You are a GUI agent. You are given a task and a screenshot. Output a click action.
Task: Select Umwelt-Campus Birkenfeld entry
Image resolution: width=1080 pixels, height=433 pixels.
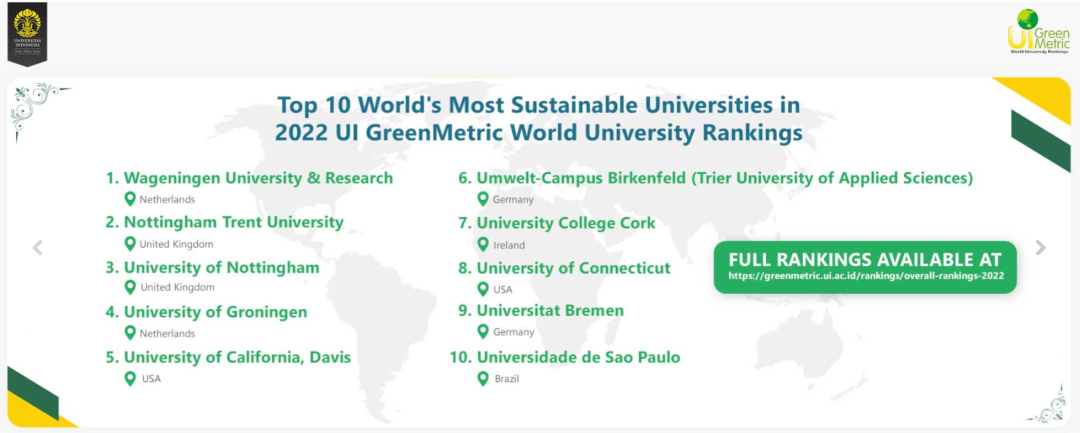coord(716,178)
